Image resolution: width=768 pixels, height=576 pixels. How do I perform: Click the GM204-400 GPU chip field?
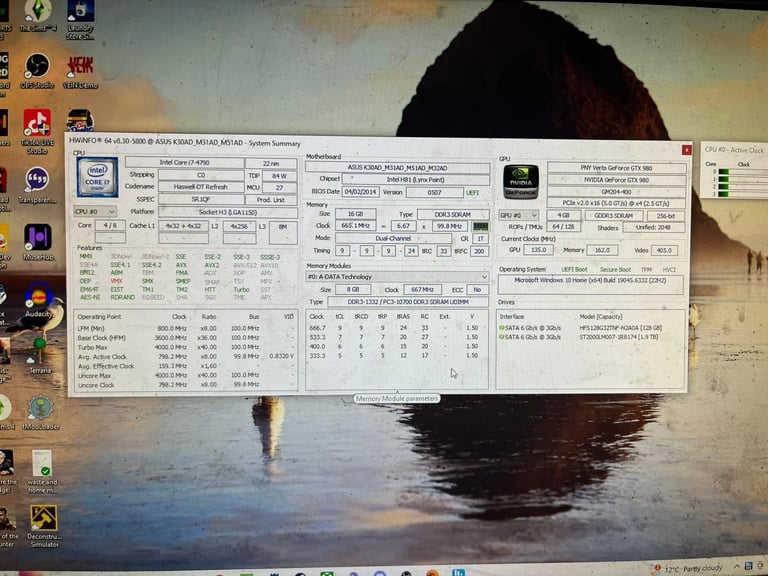[617, 192]
